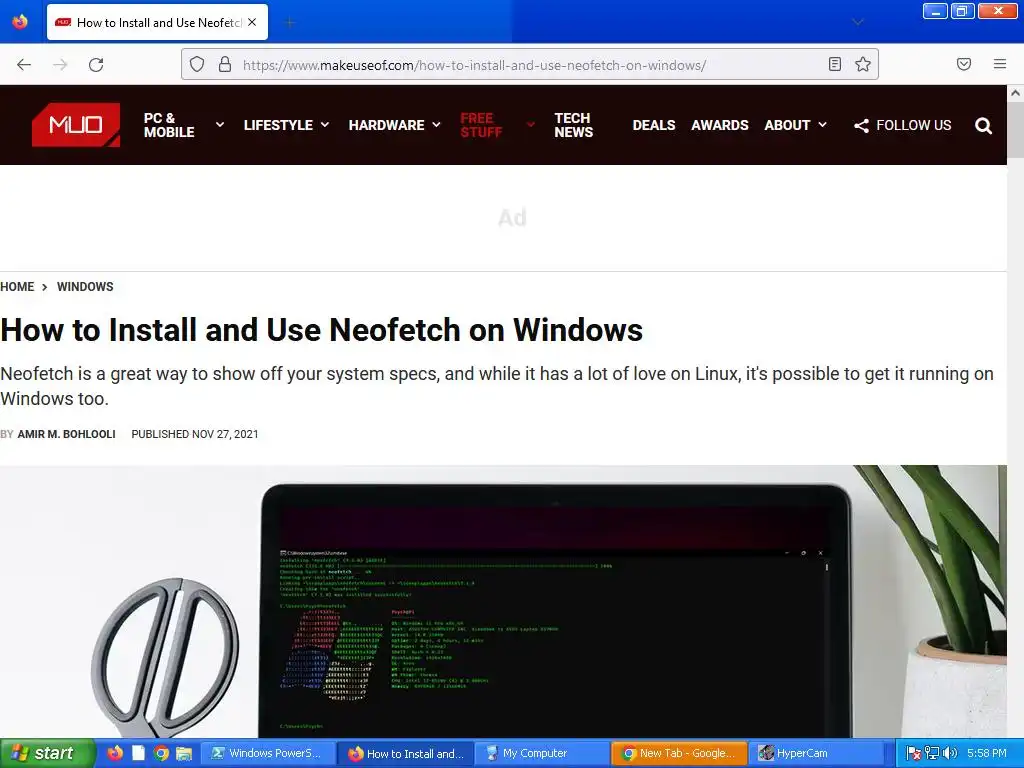Open the Windows Start menu
Image resolution: width=1024 pixels, height=768 pixels.
tap(47, 753)
